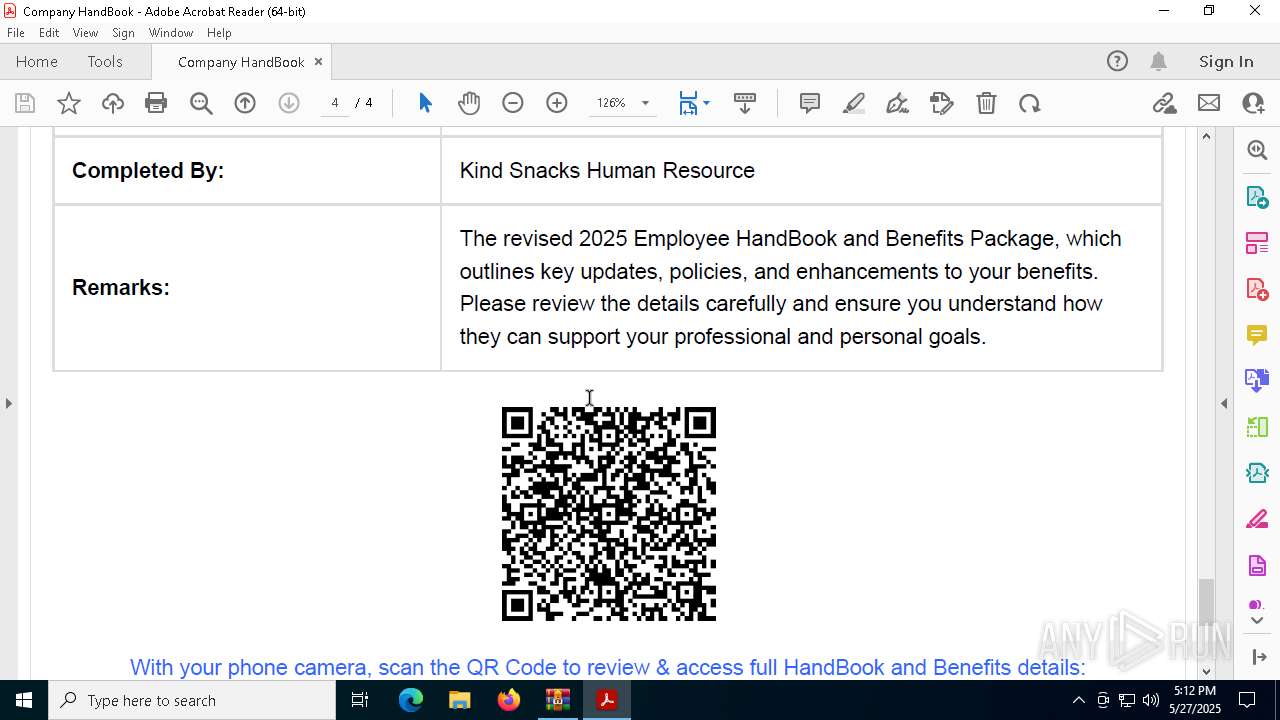This screenshot has width=1280, height=720.
Task: Zoom out with minus button
Action: (513, 103)
